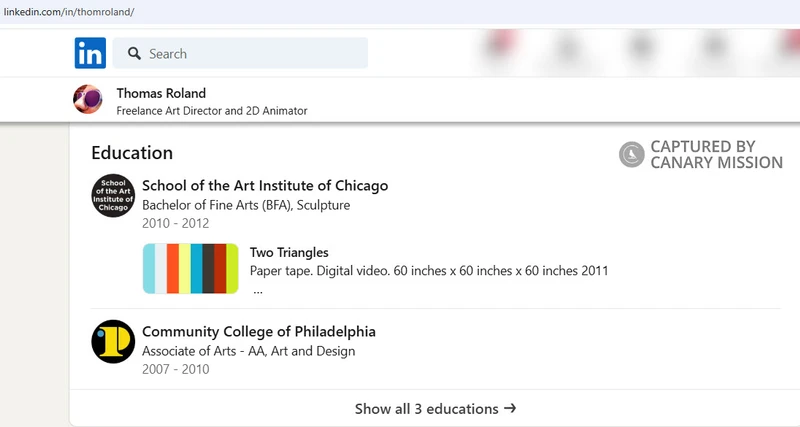The image size is (800, 427).
Task: Open School of the Art Institute of Chicago link
Action: point(265,186)
